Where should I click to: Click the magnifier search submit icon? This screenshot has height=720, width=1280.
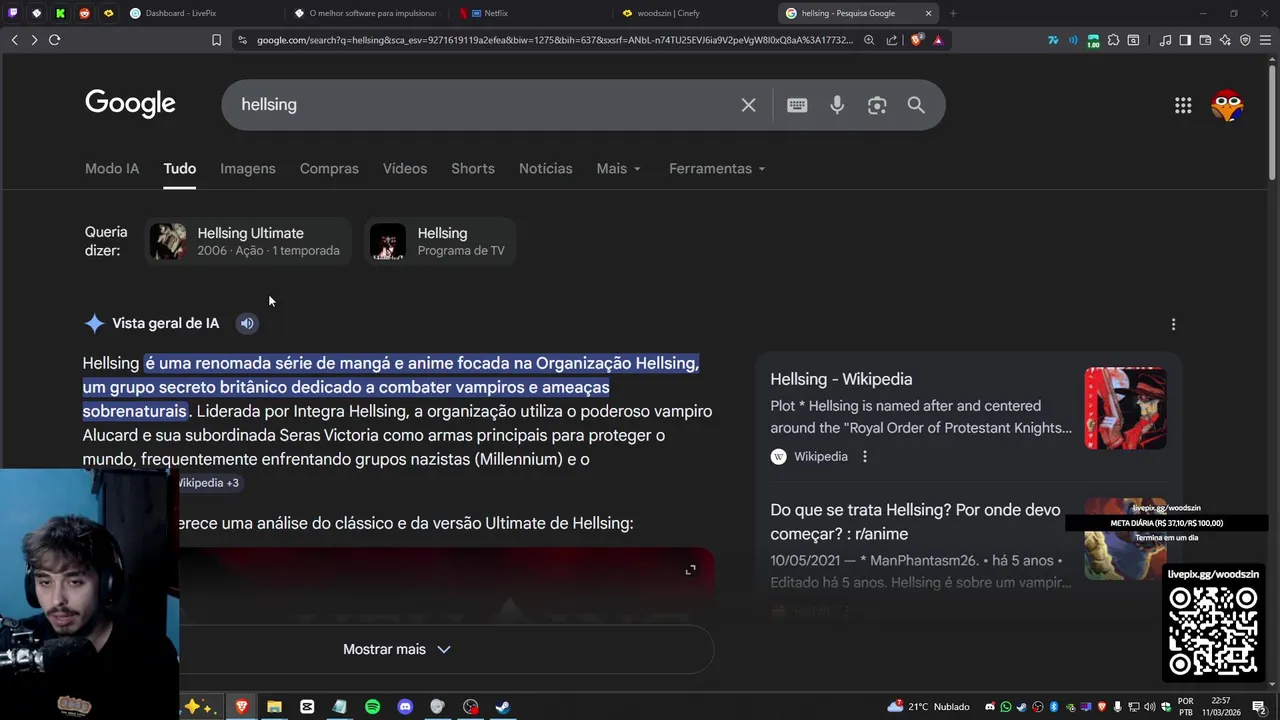coord(916,105)
